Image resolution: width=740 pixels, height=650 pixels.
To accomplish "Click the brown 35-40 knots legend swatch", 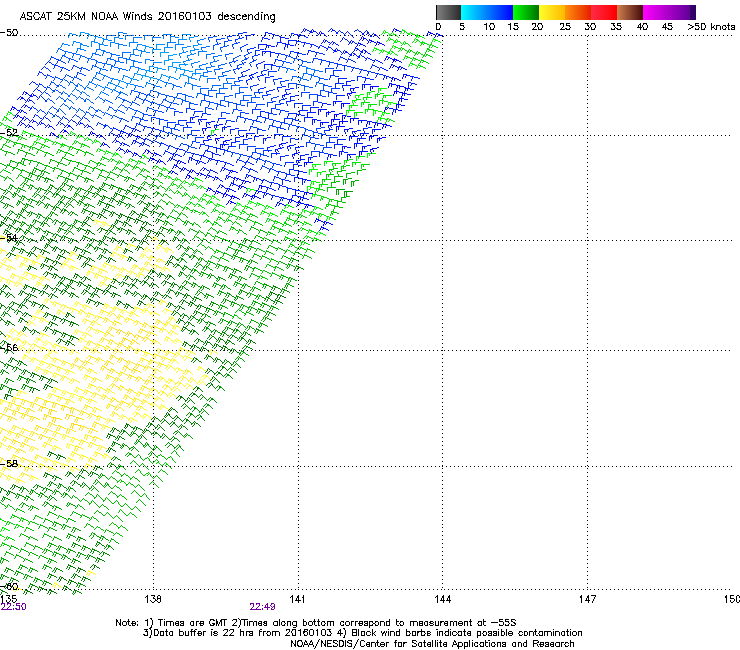I will (630, 12).
